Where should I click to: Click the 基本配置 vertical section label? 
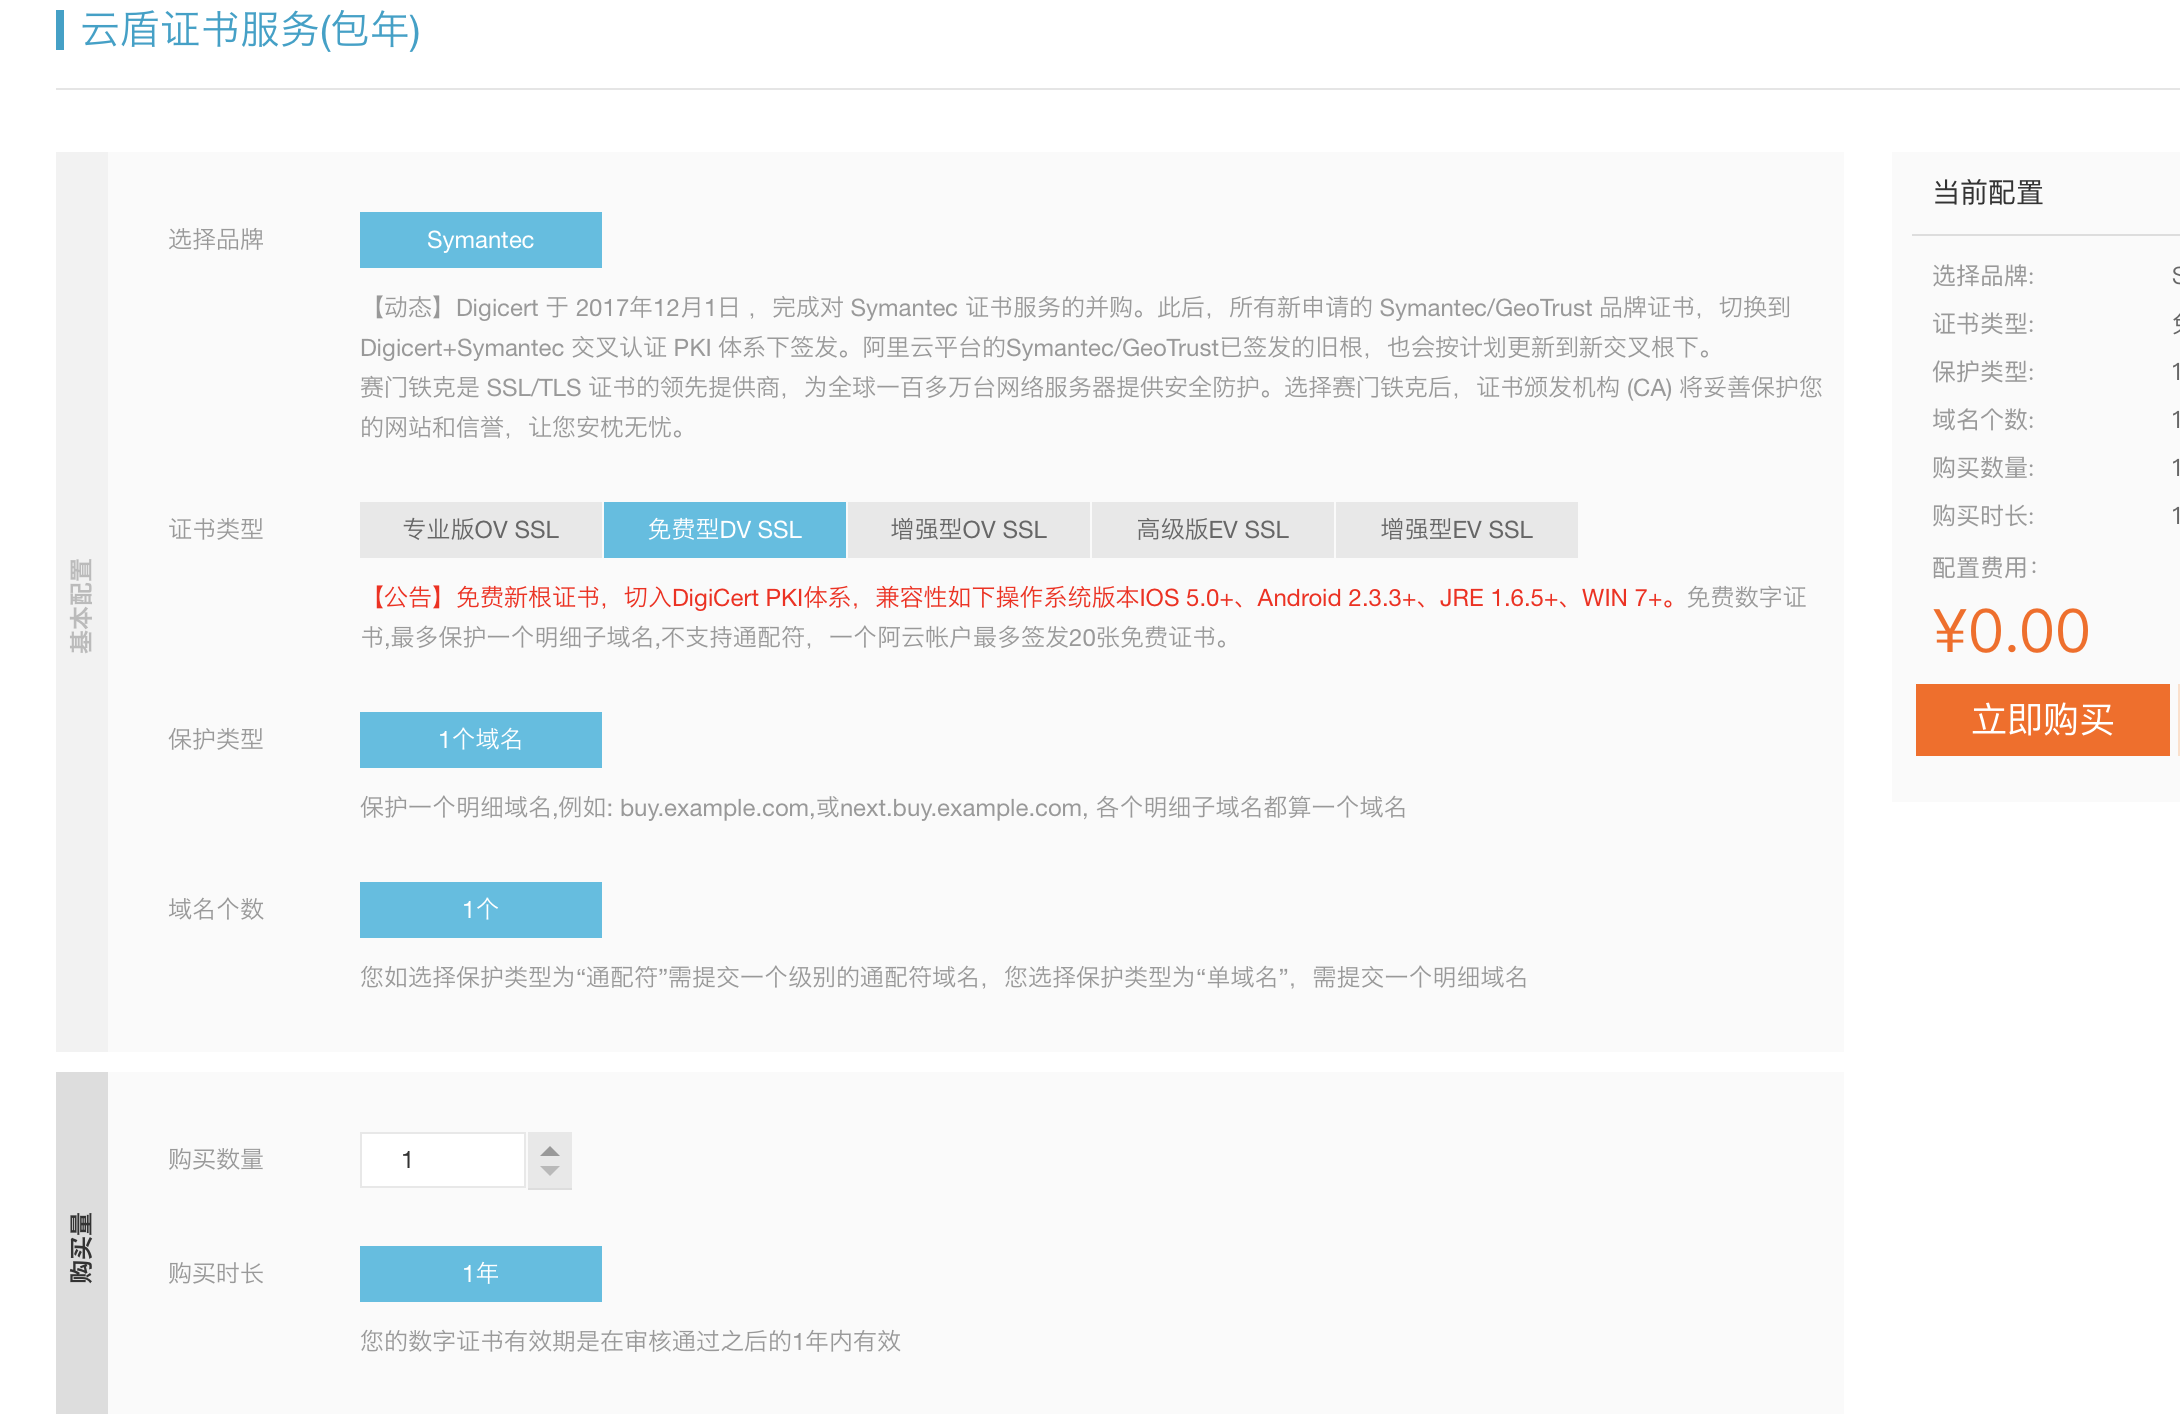pyautogui.click(x=81, y=605)
